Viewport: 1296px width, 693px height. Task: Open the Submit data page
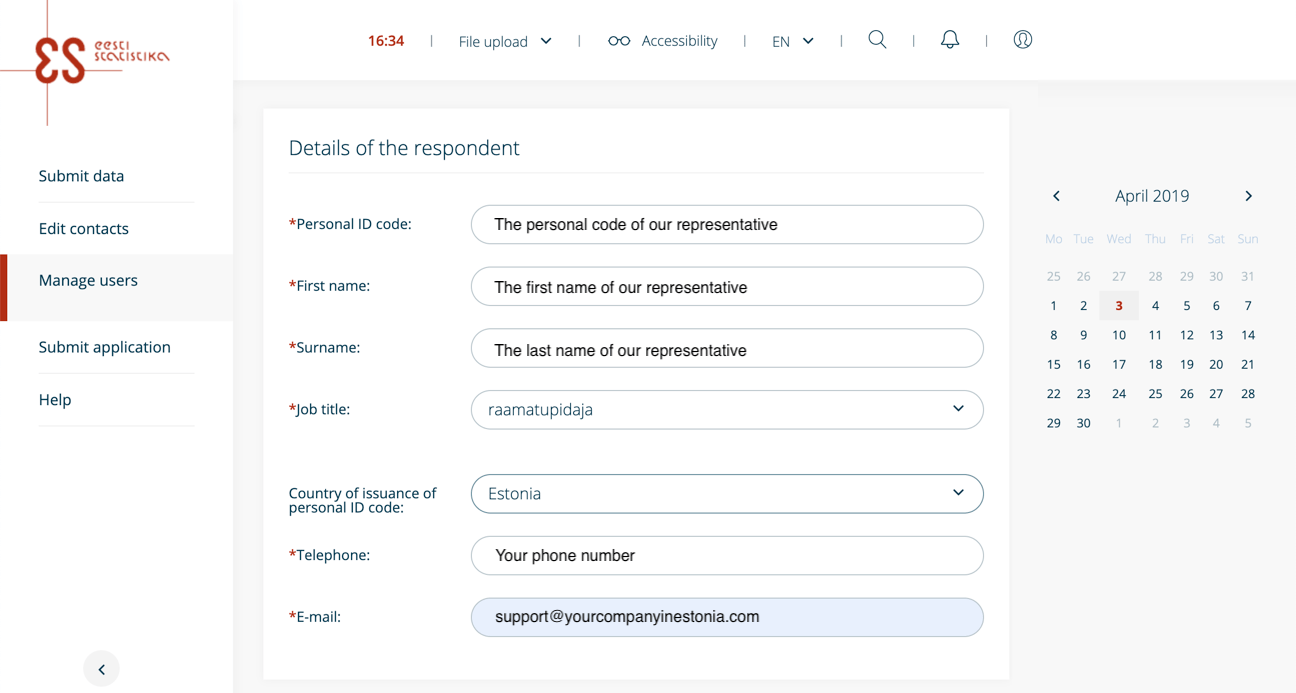81,175
